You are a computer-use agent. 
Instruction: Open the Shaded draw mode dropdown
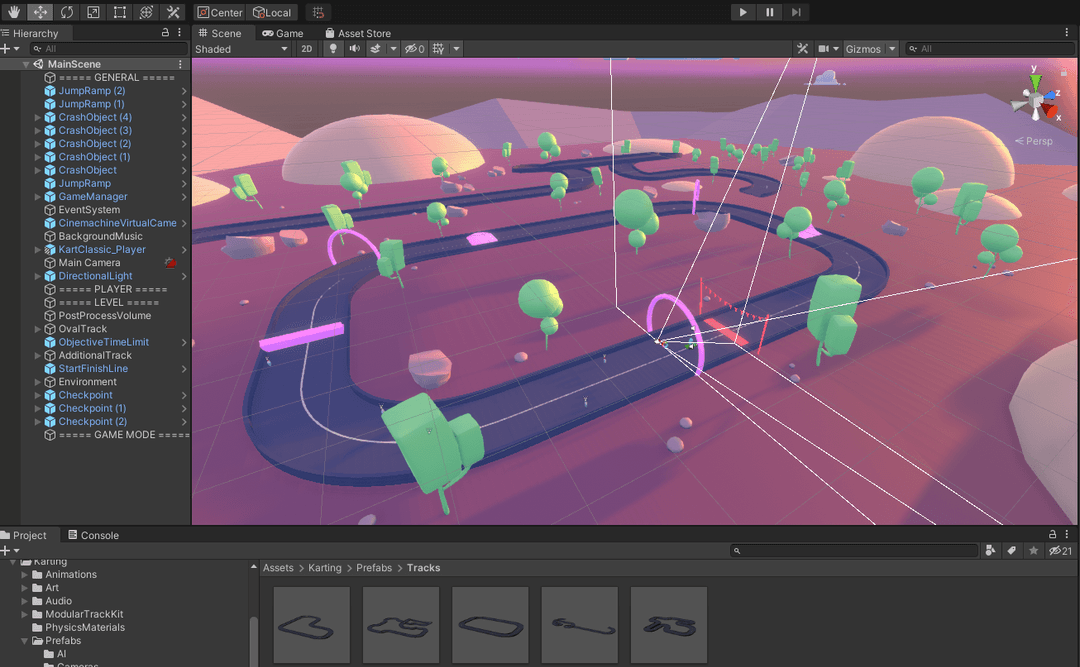click(241, 49)
